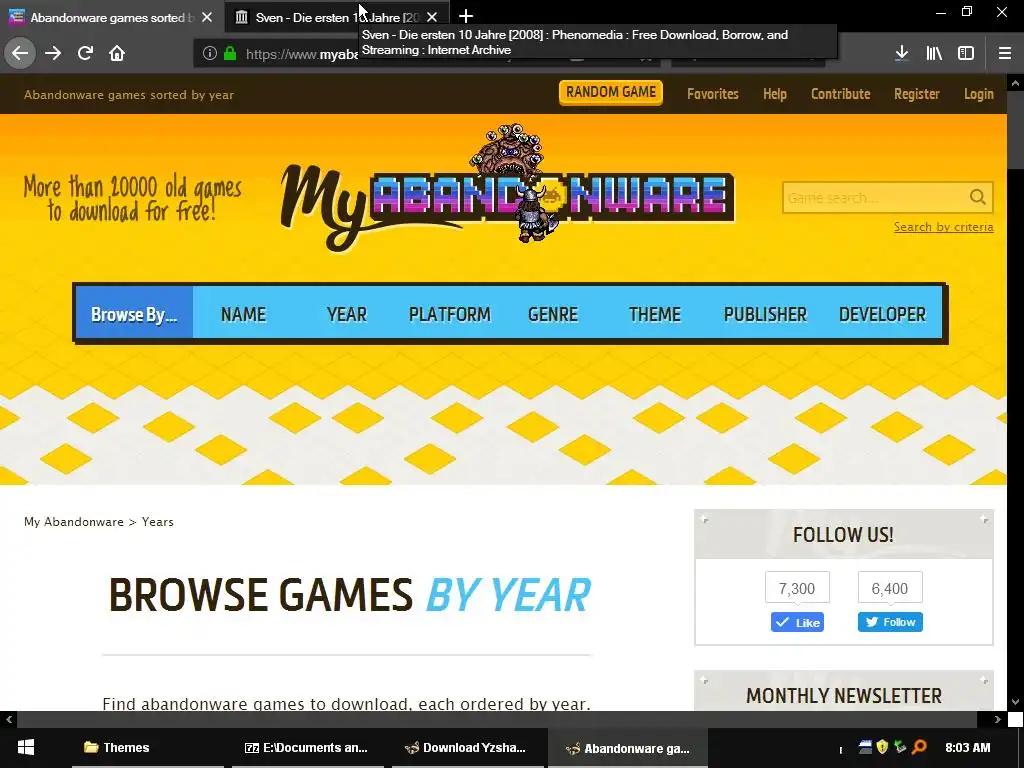The height and width of the screenshot is (768, 1024).
Task: Click the Facebook Like button
Action: pyautogui.click(x=797, y=622)
